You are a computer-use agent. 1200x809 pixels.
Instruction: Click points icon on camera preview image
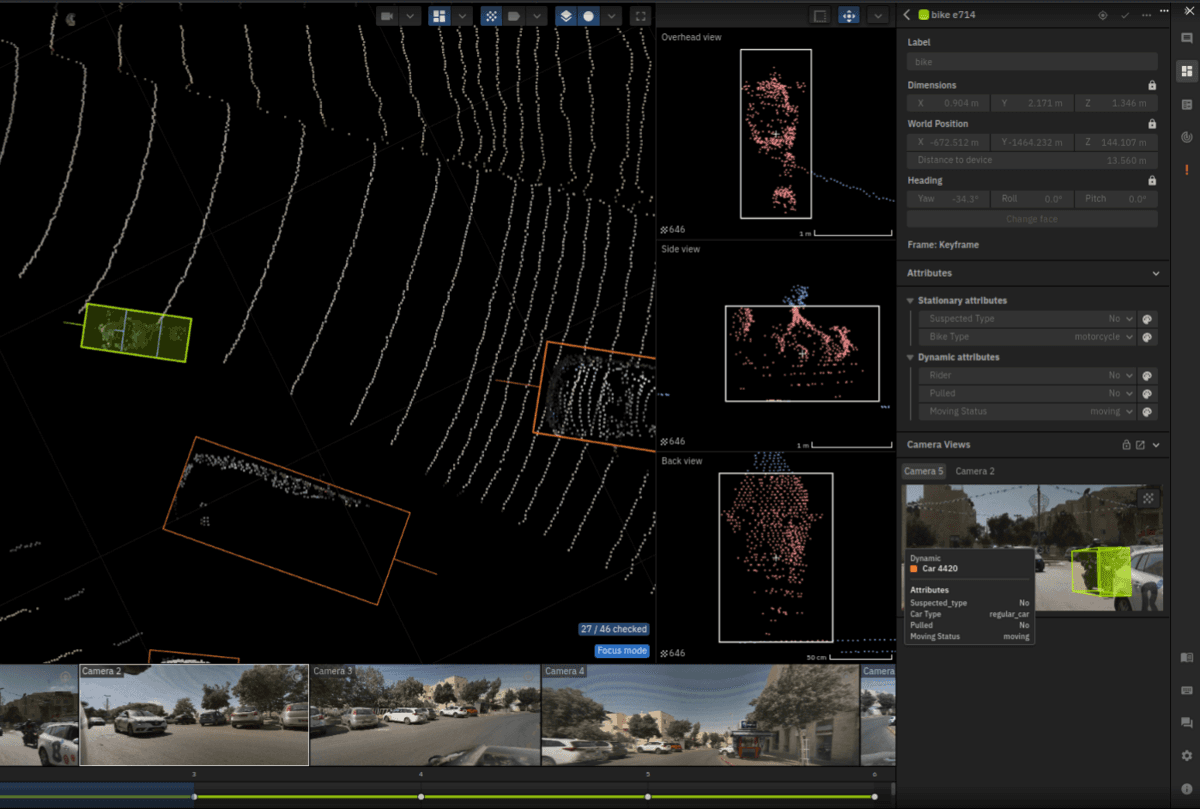coord(1149,497)
